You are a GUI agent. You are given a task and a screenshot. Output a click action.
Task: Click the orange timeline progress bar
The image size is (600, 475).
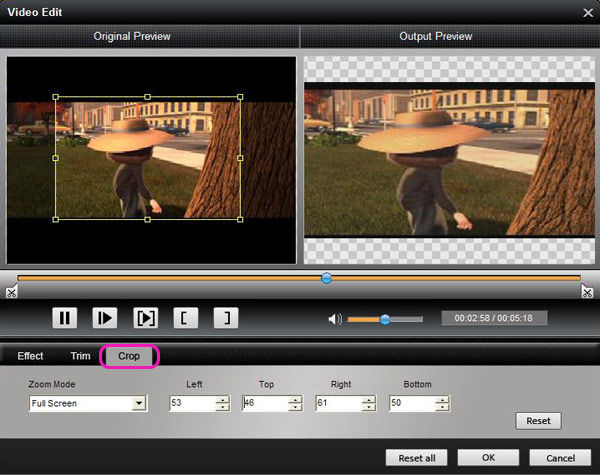[299, 278]
